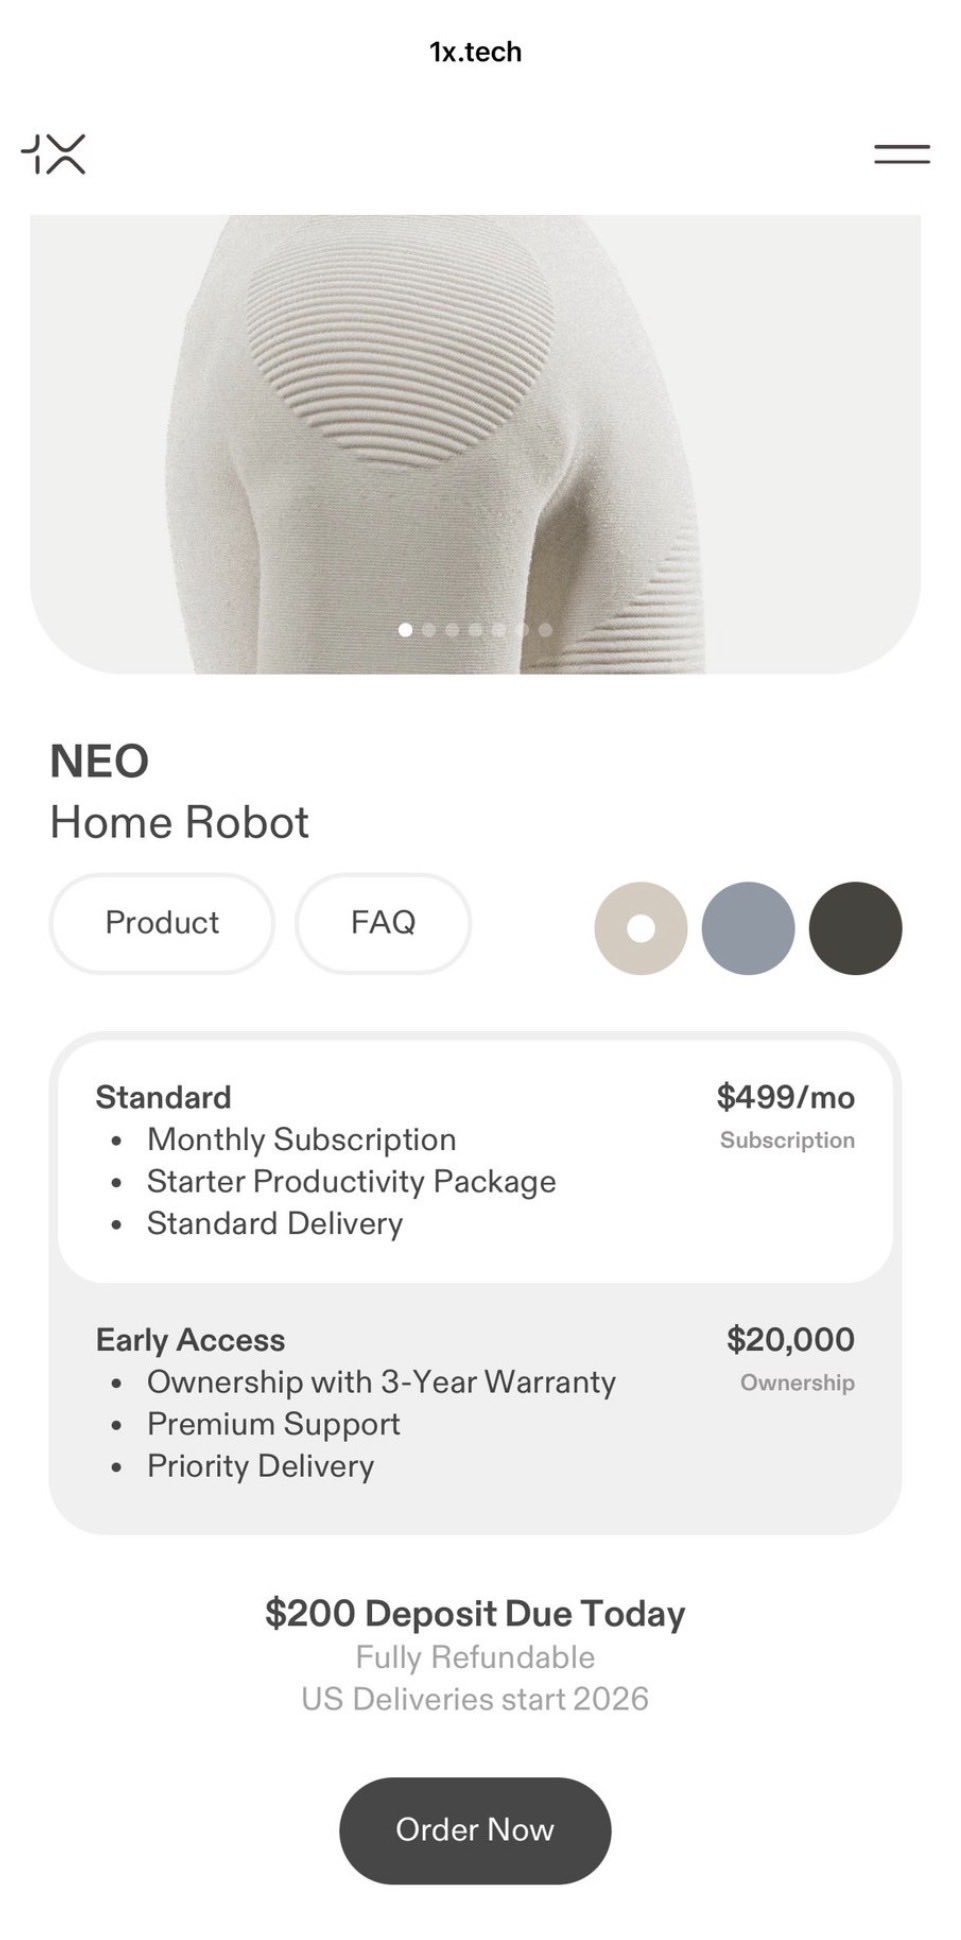This screenshot has height=1940, width=961.
Task: Show the fourth (middle) carousel image dot
Action: [475, 630]
